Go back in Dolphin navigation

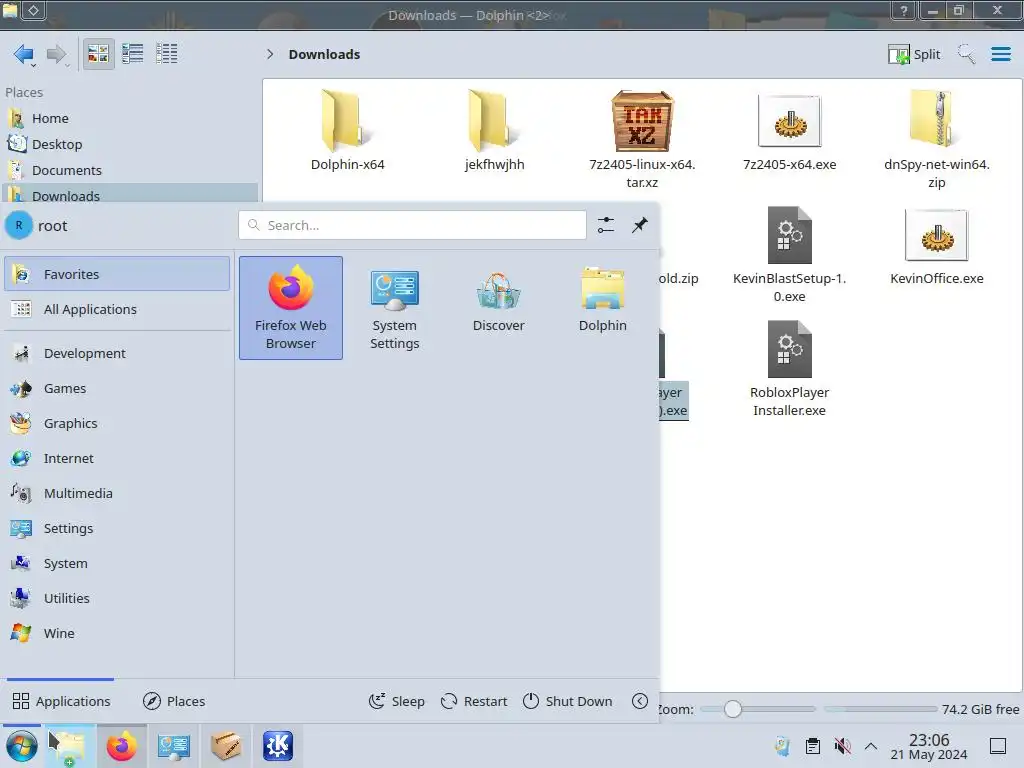(x=24, y=54)
